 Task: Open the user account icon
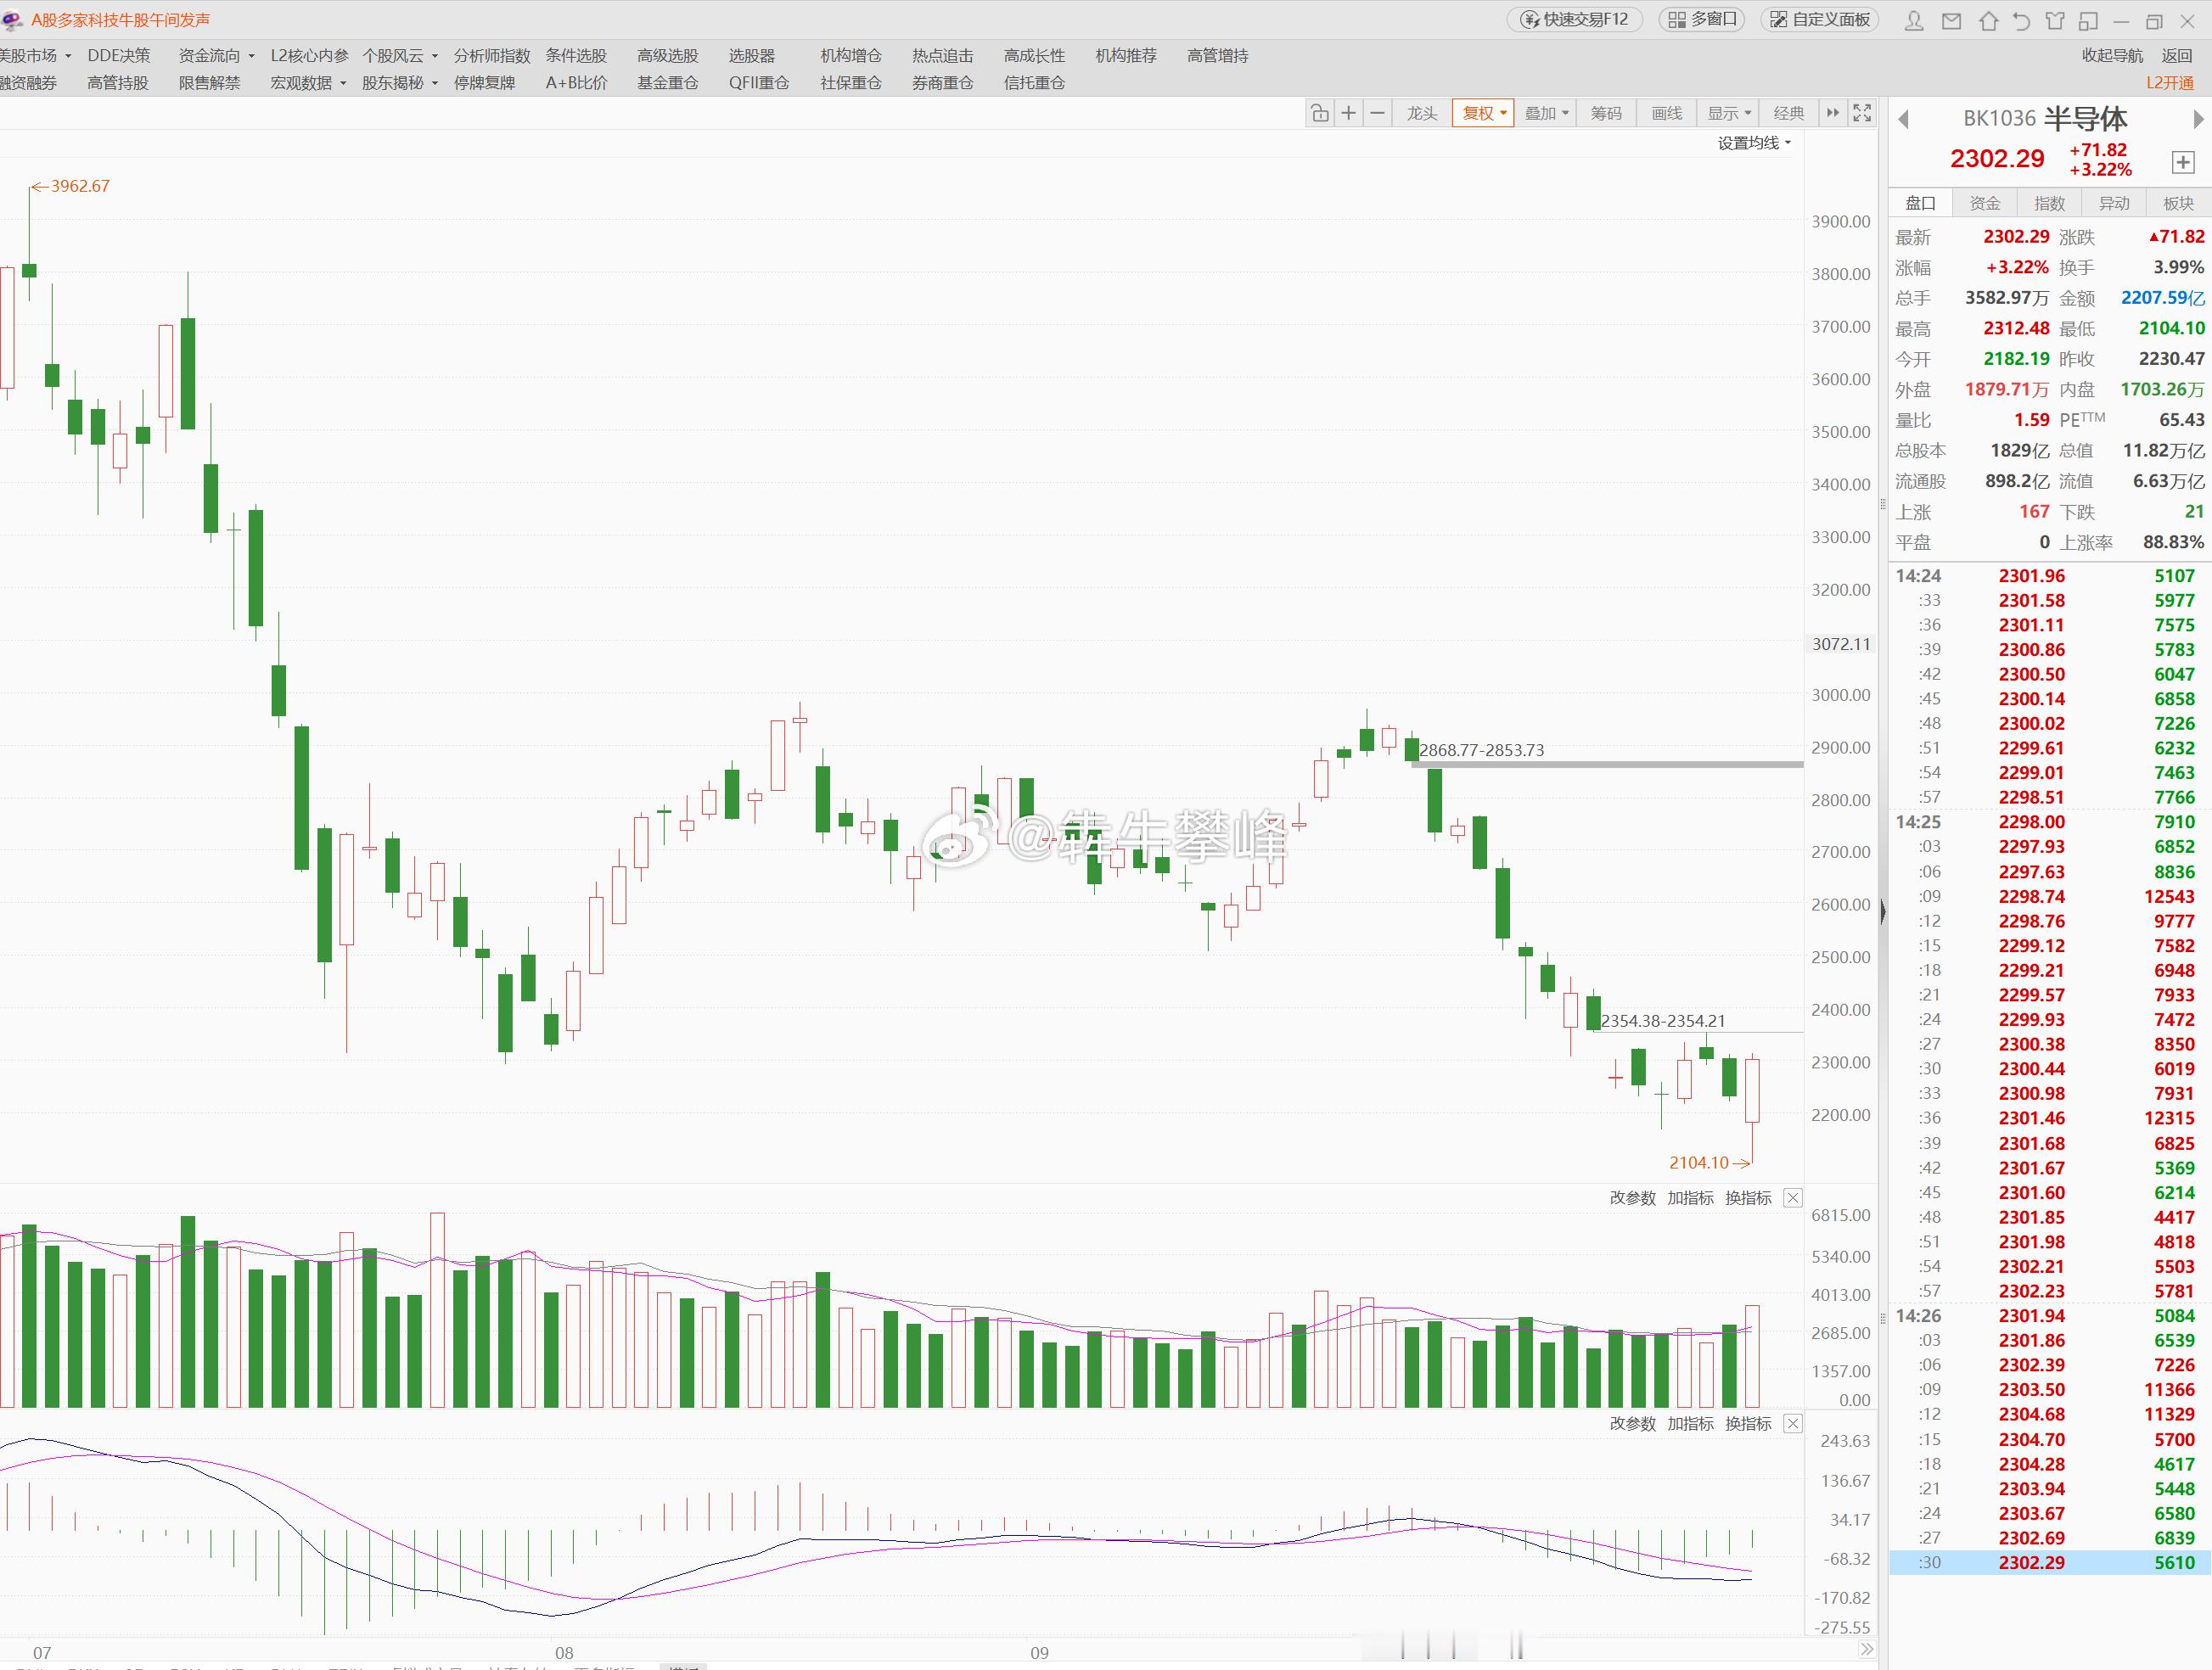[1914, 20]
